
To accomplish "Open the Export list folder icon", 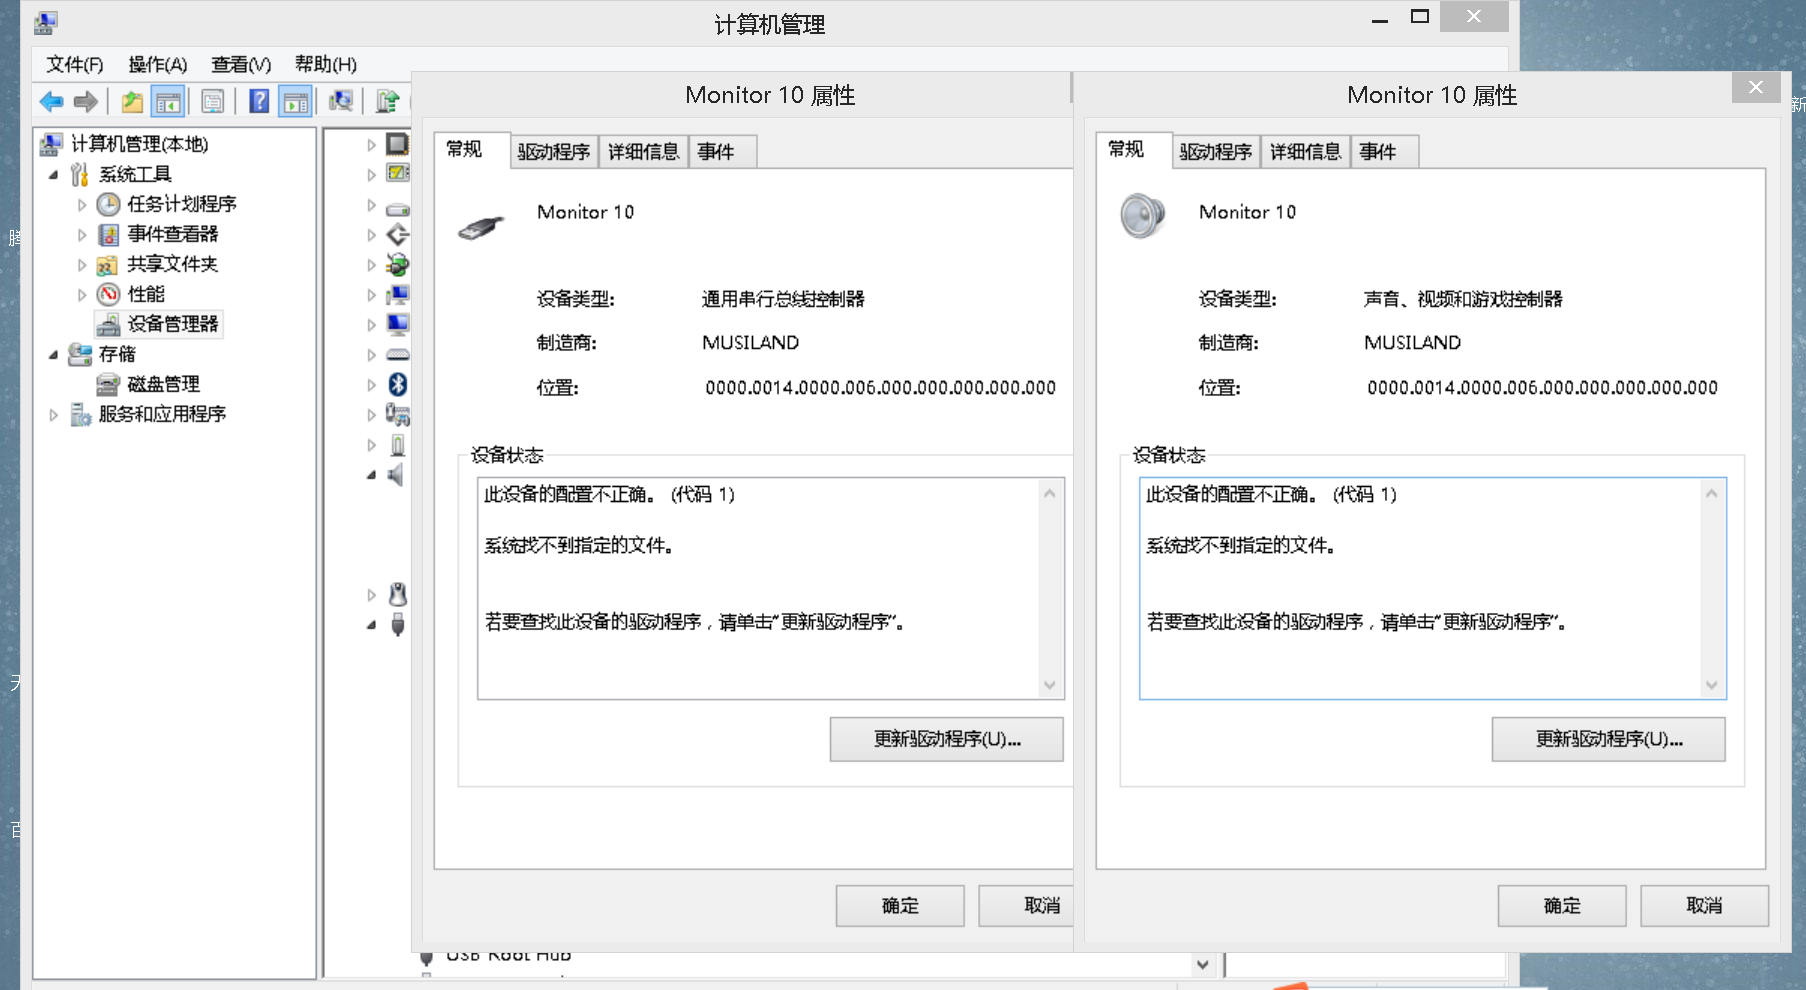I will coord(131,101).
